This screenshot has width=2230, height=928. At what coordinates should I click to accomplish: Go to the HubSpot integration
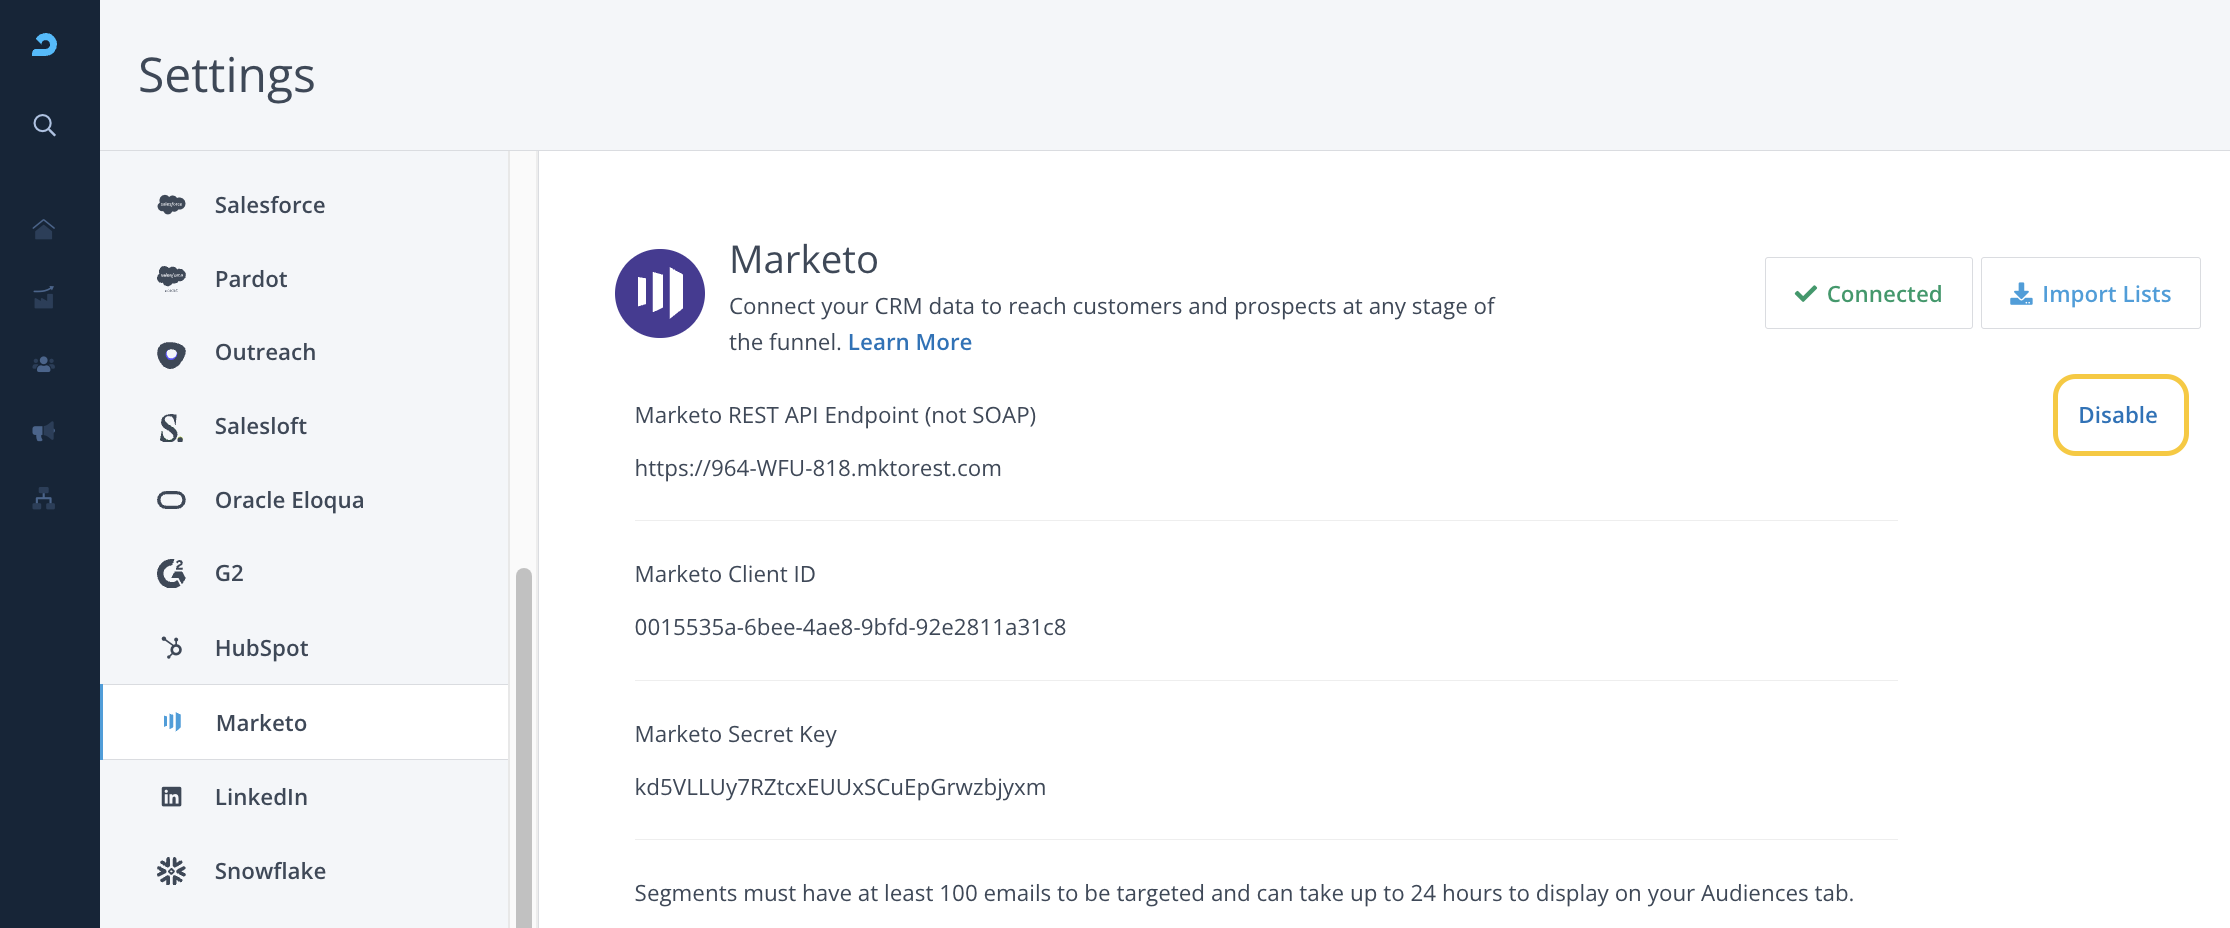[305, 648]
